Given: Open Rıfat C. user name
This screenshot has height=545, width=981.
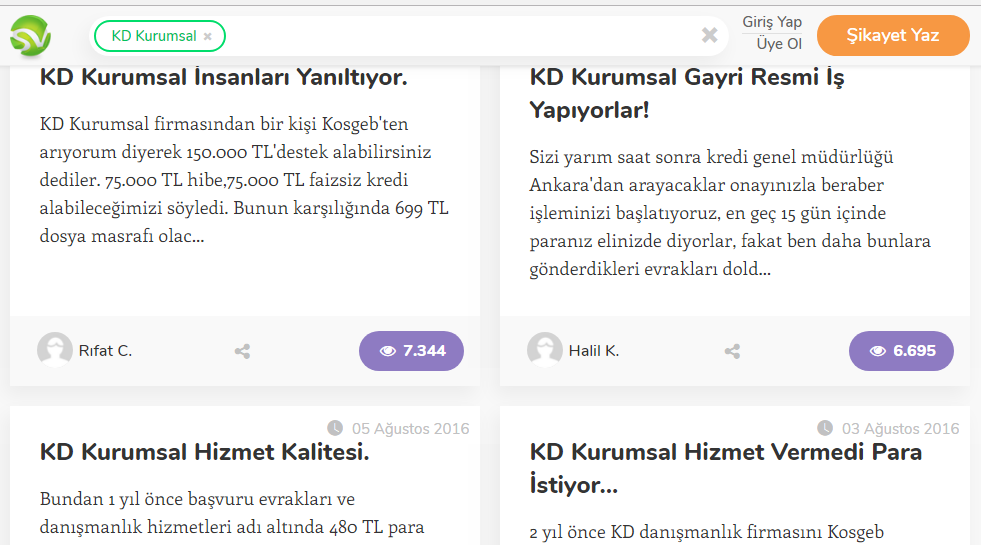Looking at the screenshot, I should (x=105, y=350).
